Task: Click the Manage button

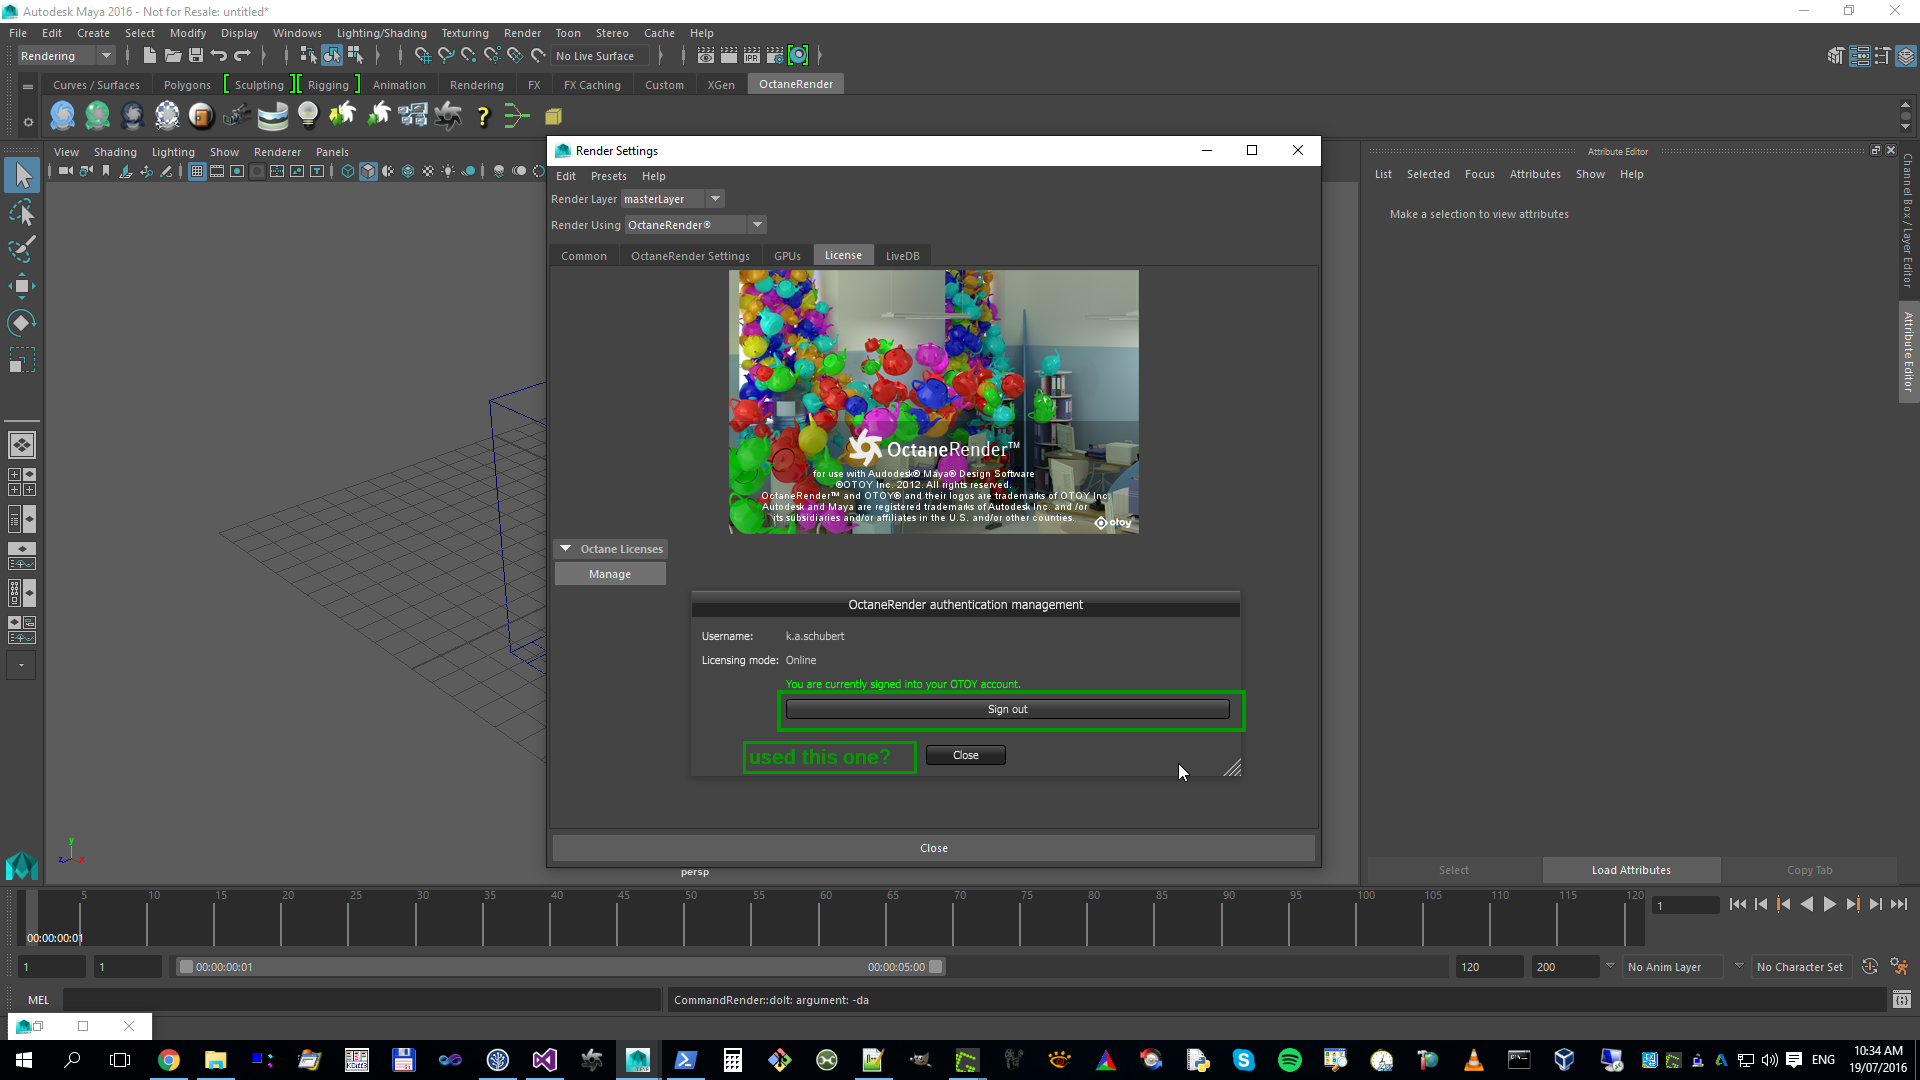Action: (610, 574)
